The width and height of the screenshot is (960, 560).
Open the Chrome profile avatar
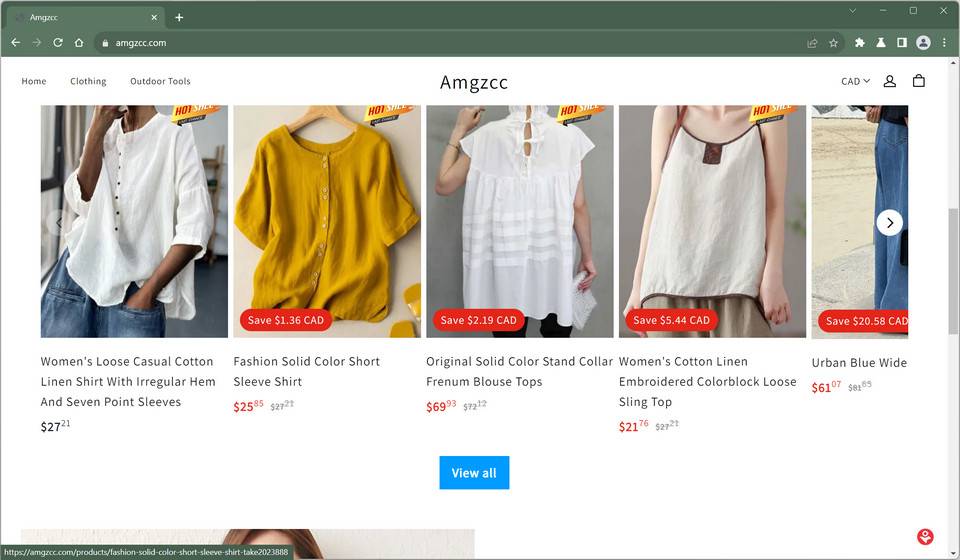click(923, 43)
